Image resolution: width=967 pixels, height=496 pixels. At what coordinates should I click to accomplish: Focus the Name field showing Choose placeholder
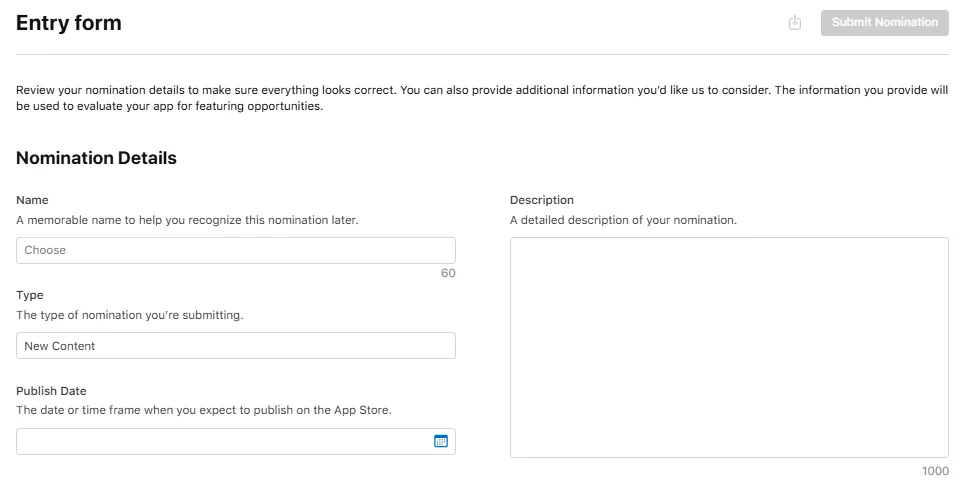236,250
